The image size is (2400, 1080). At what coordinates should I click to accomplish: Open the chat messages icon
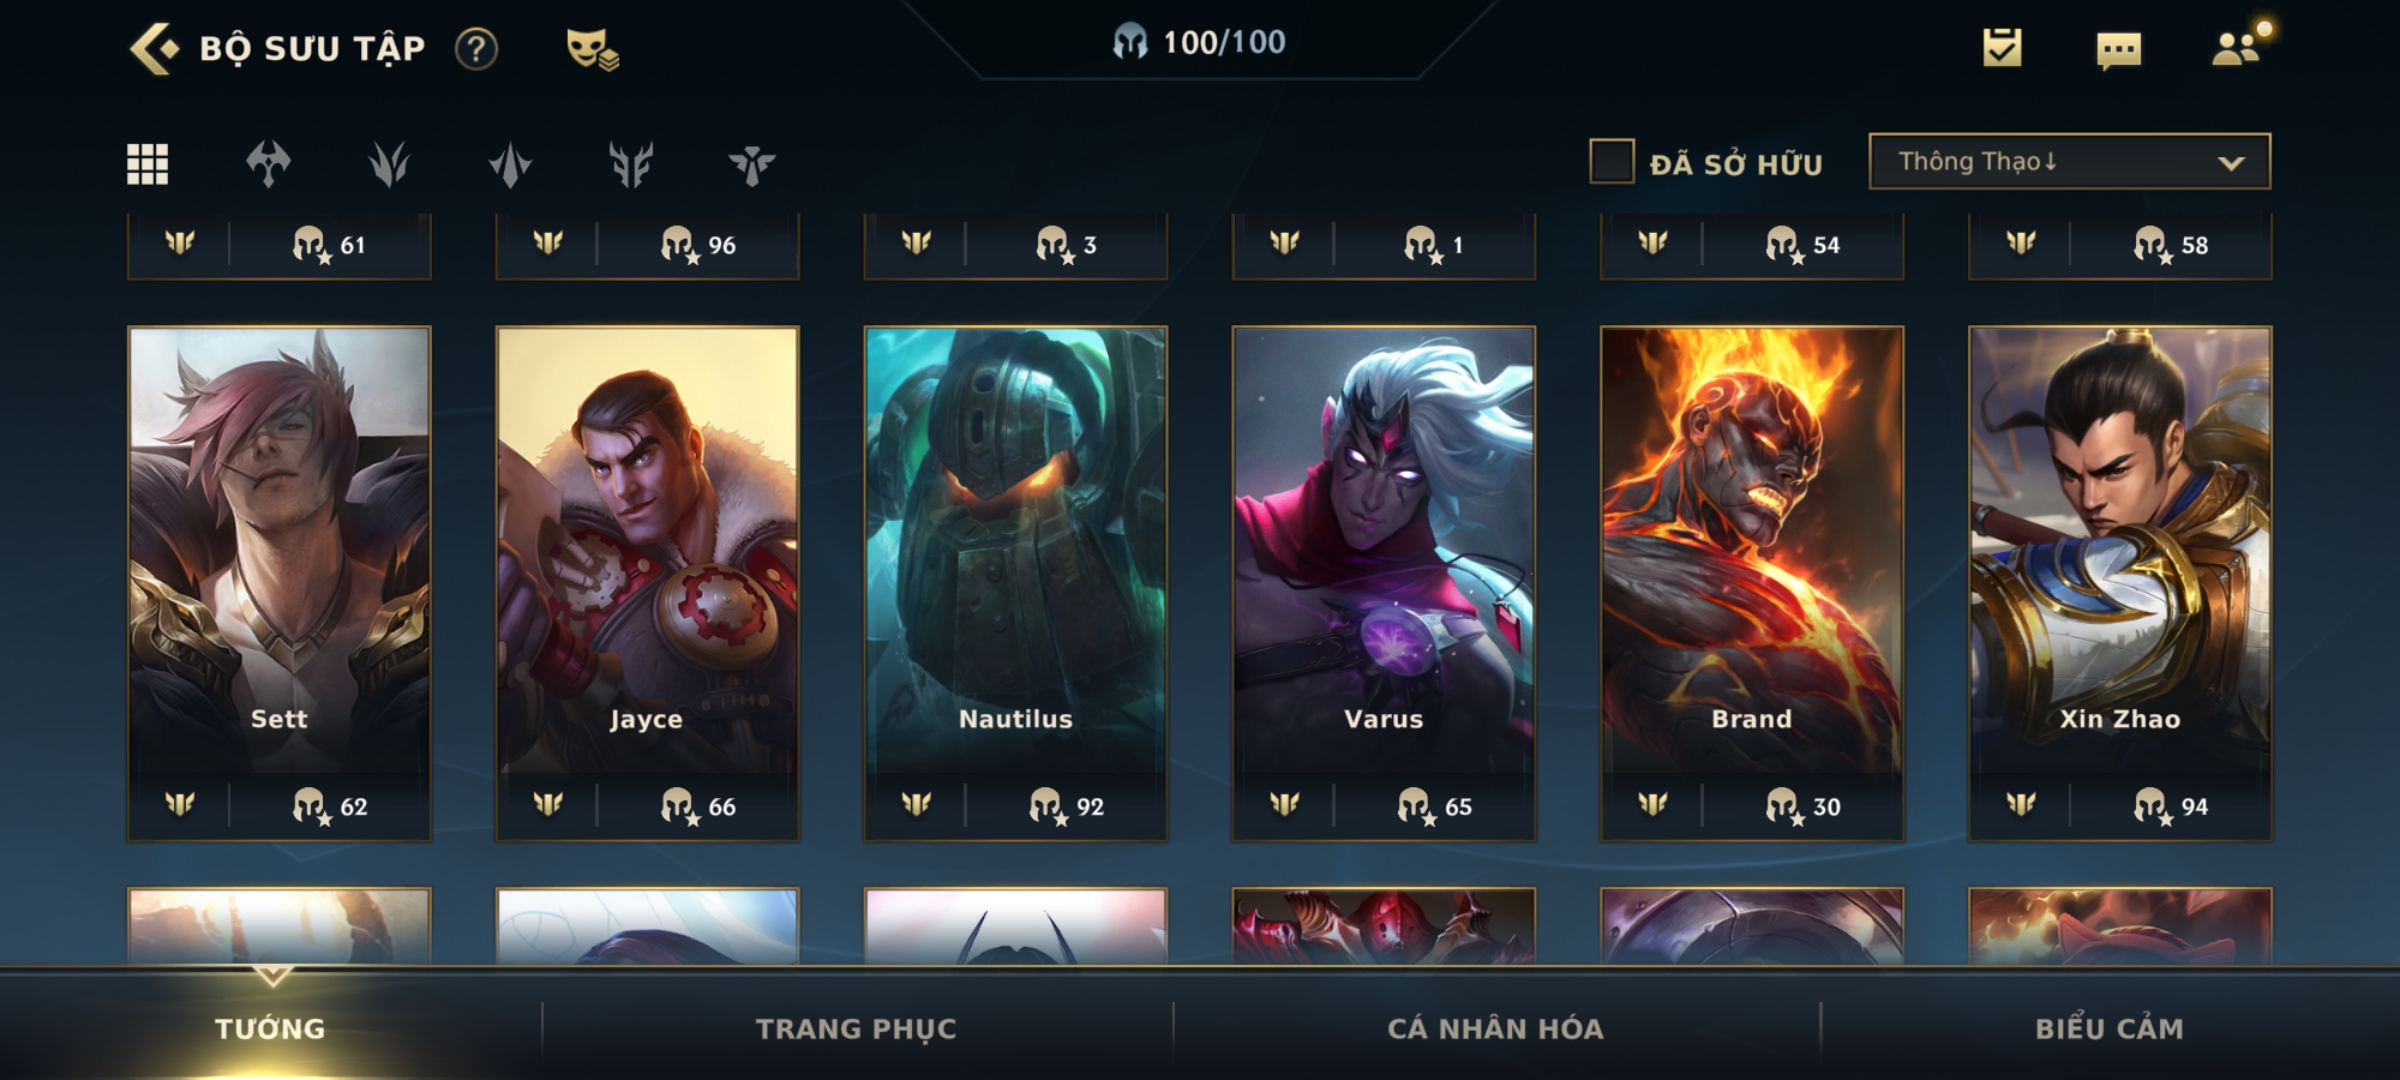tap(2118, 50)
